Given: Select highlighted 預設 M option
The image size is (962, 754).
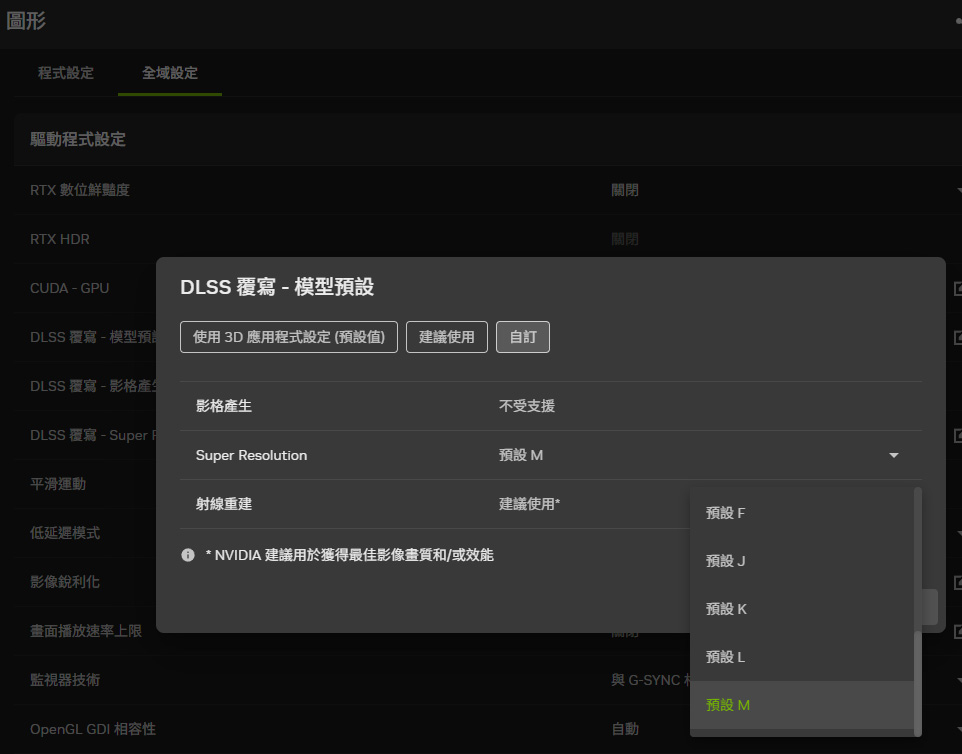Looking at the screenshot, I should [x=728, y=705].
